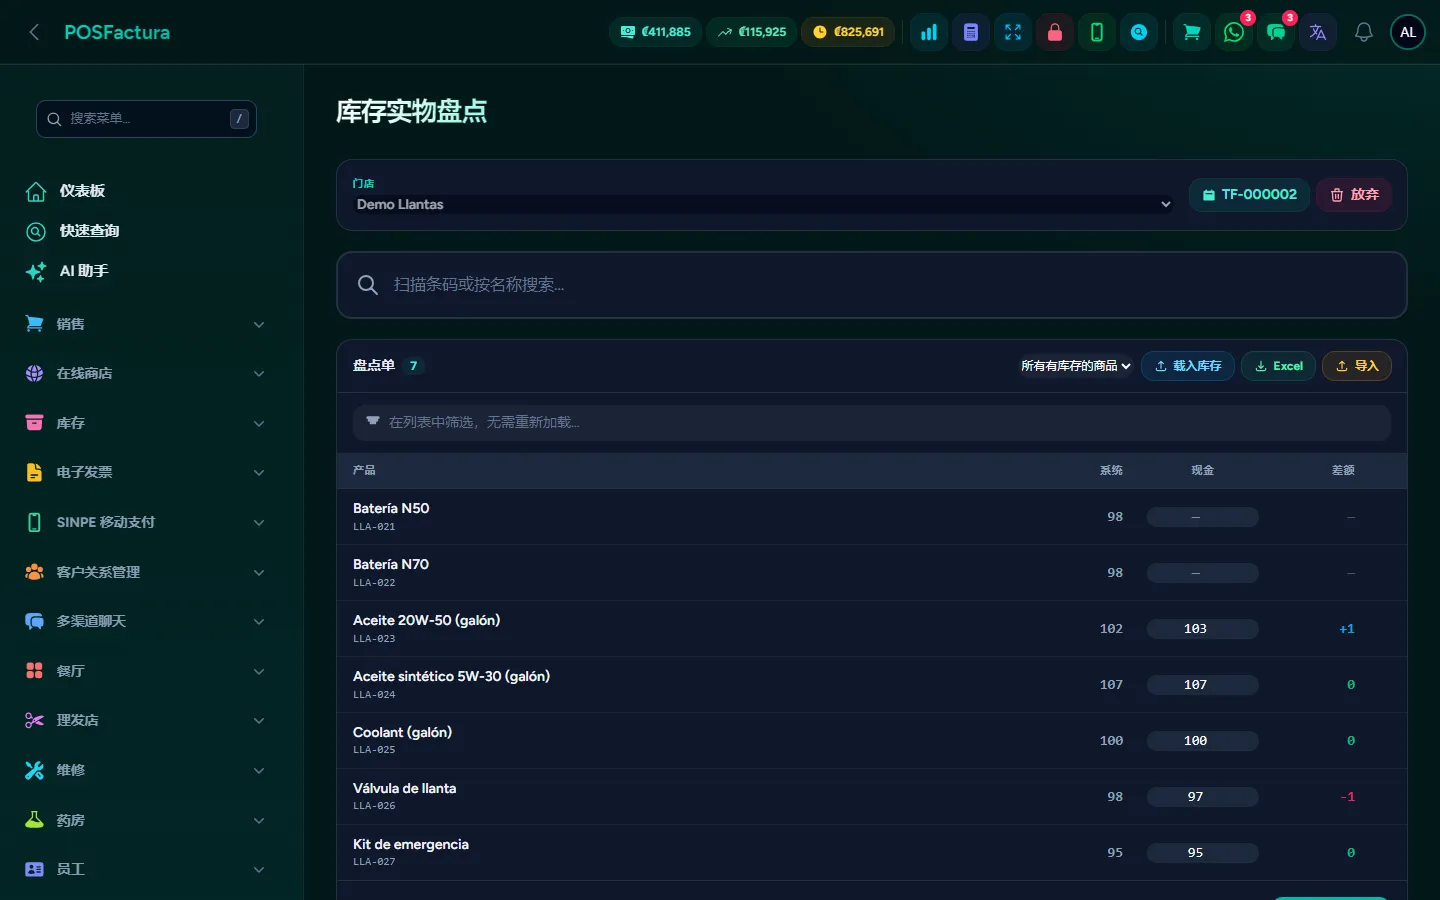The width and height of the screenshot is (1440, 900).
Task: Click the green mobile phone icon
Action: pyautogui.click(x=1097, y=32)
